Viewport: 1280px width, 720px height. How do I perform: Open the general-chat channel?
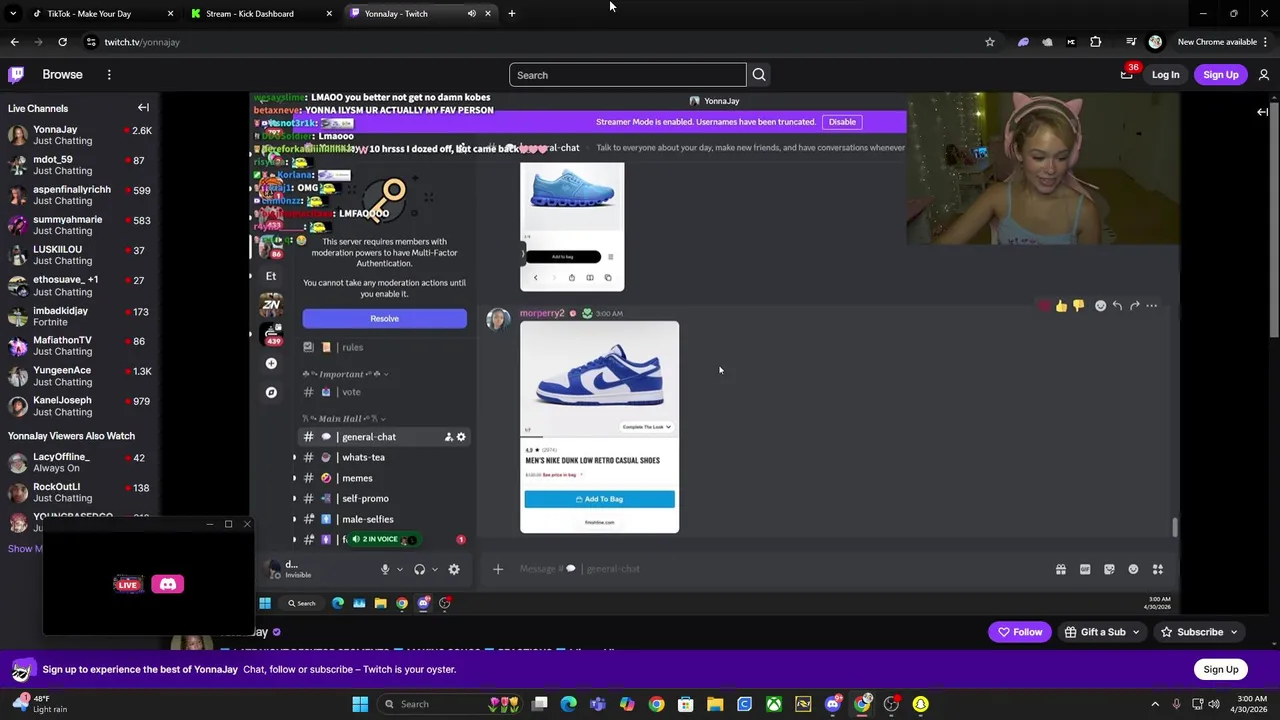pos(385,437)
